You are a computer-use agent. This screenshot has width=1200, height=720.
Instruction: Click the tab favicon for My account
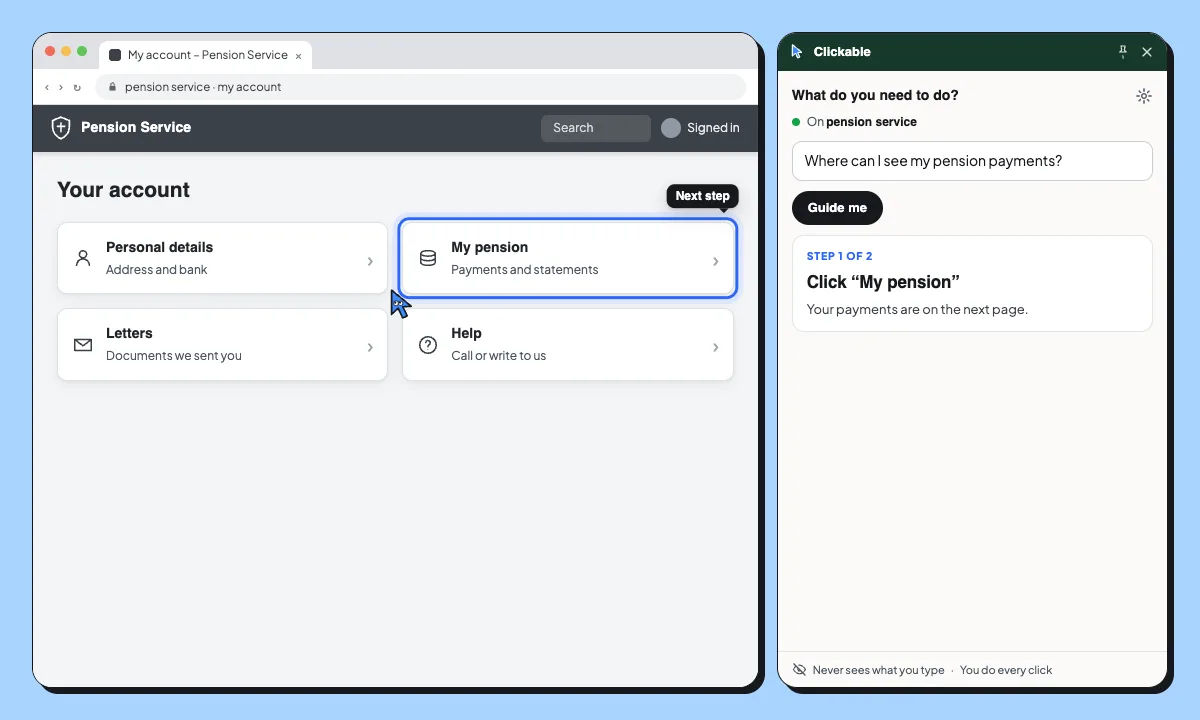(x=115, y=55)
